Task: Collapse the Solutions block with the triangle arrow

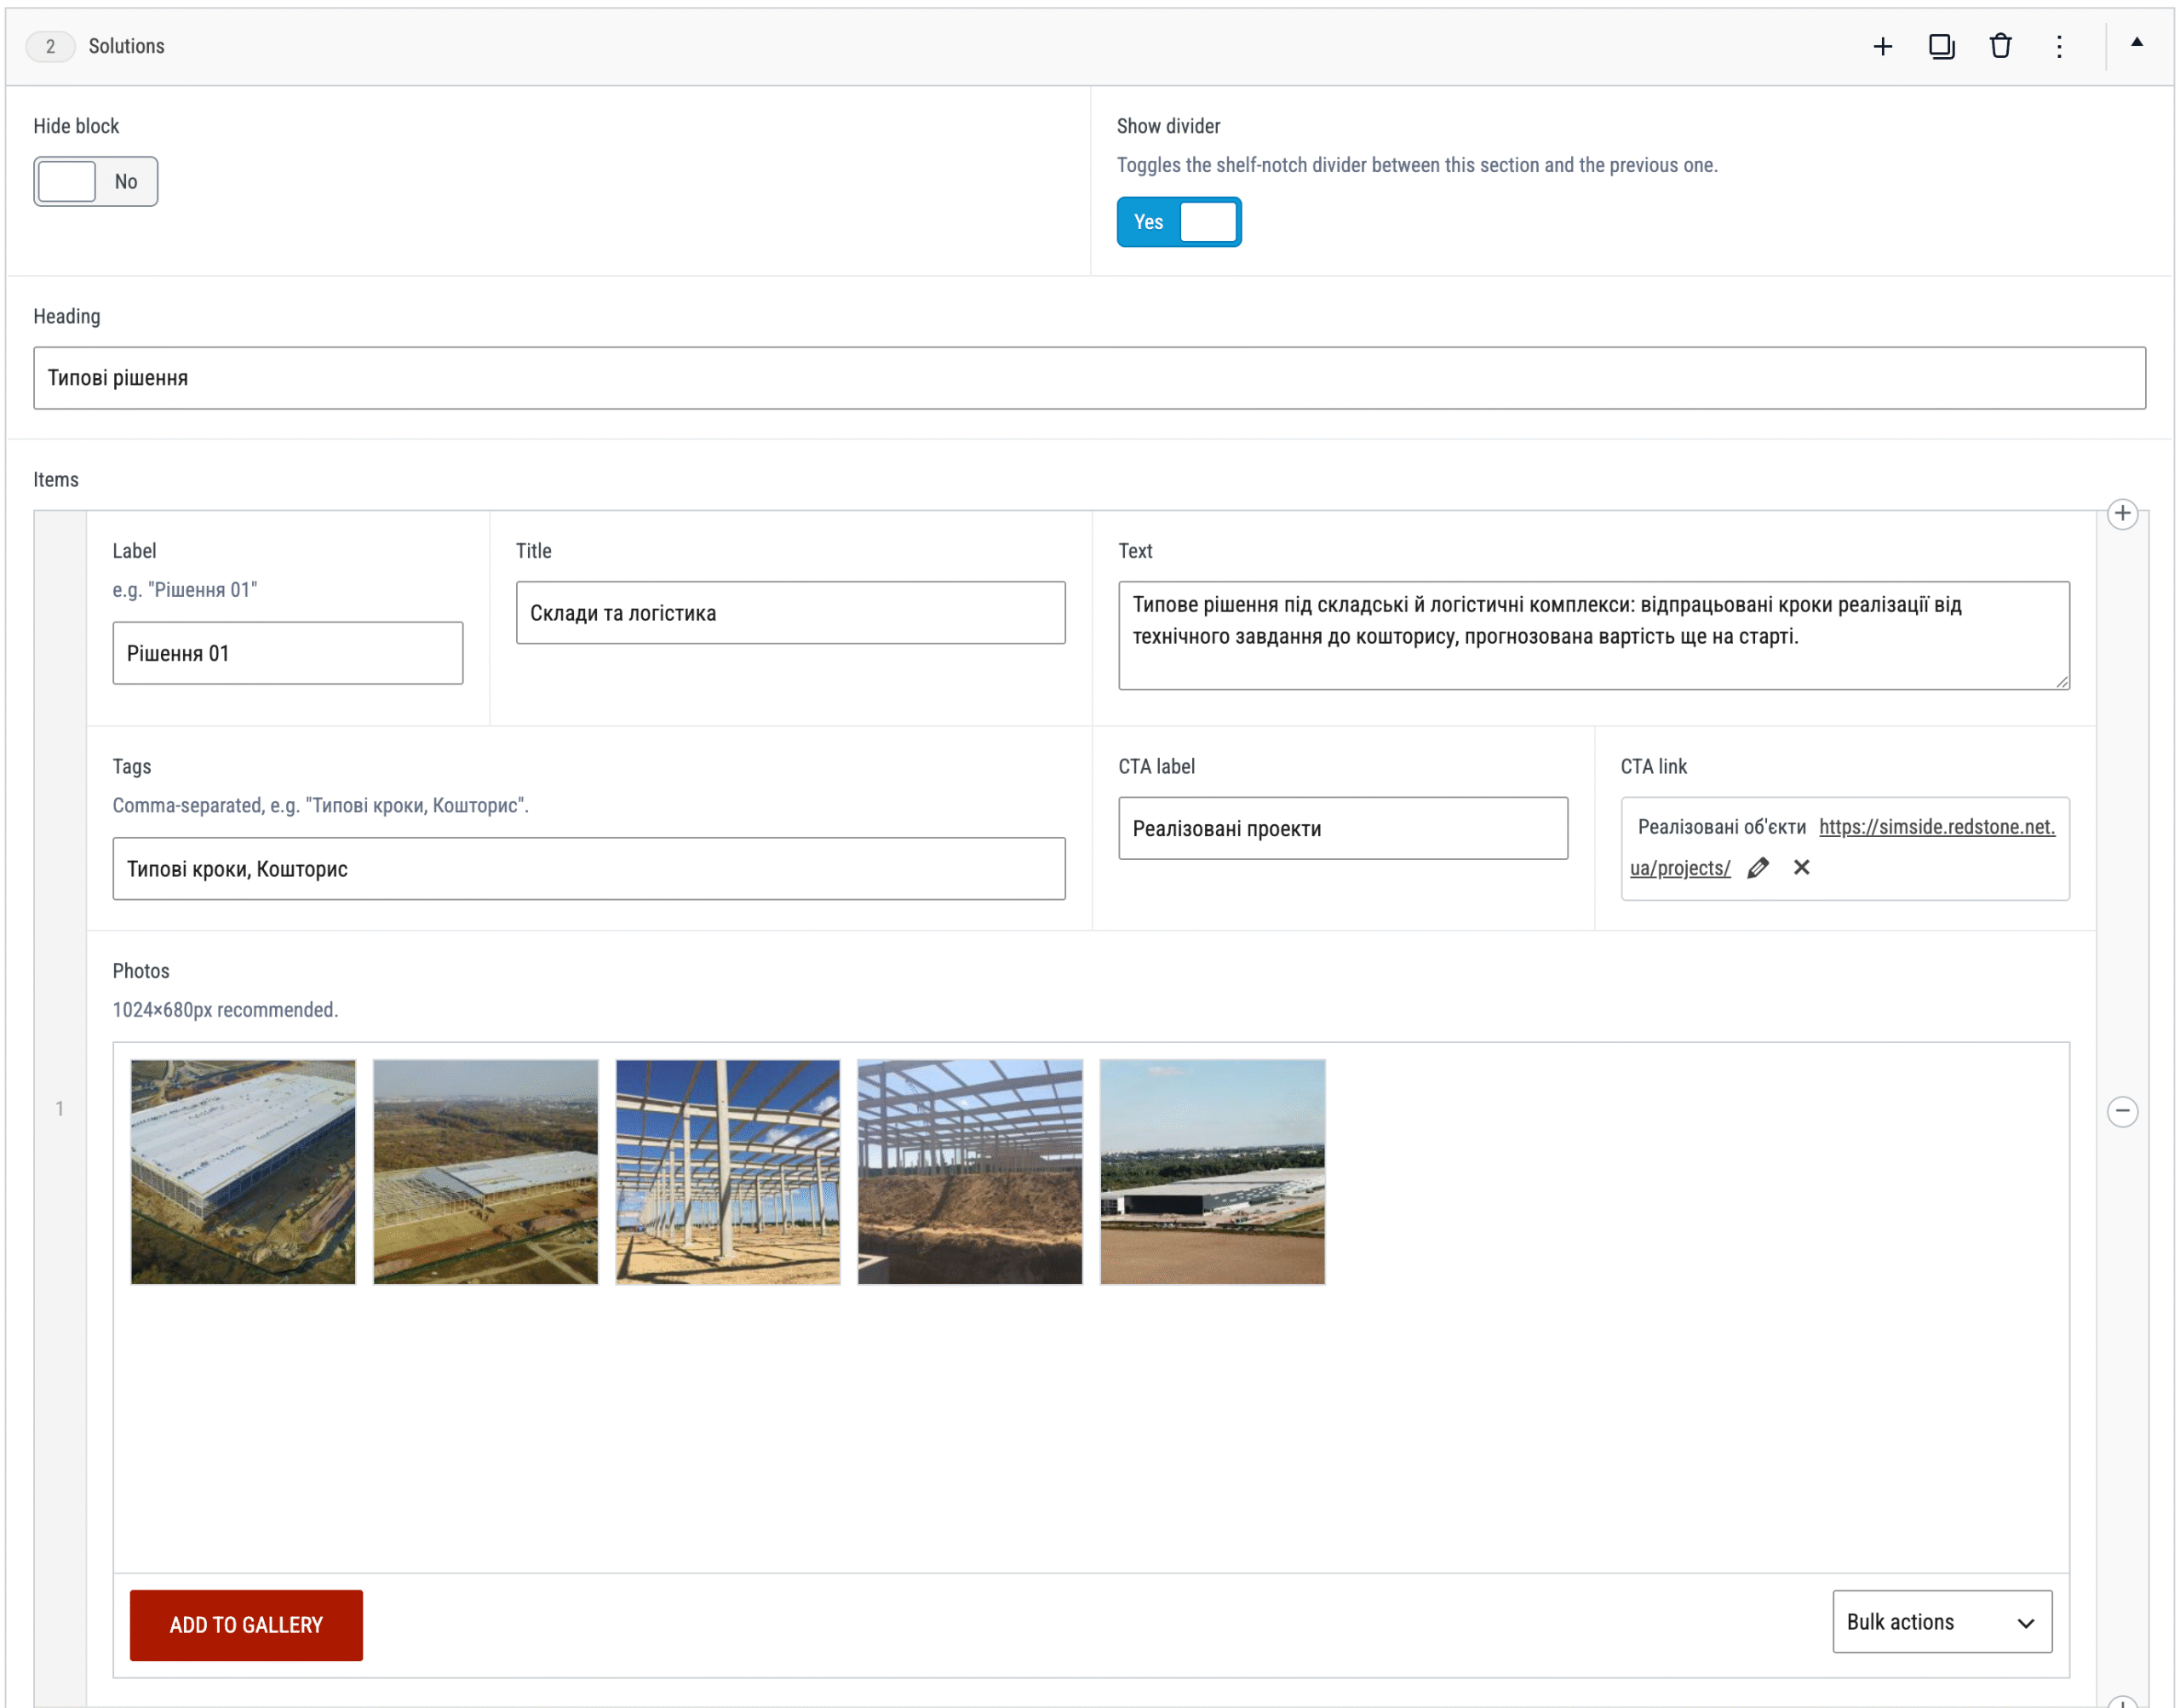Action: (x=2136, y=42)
